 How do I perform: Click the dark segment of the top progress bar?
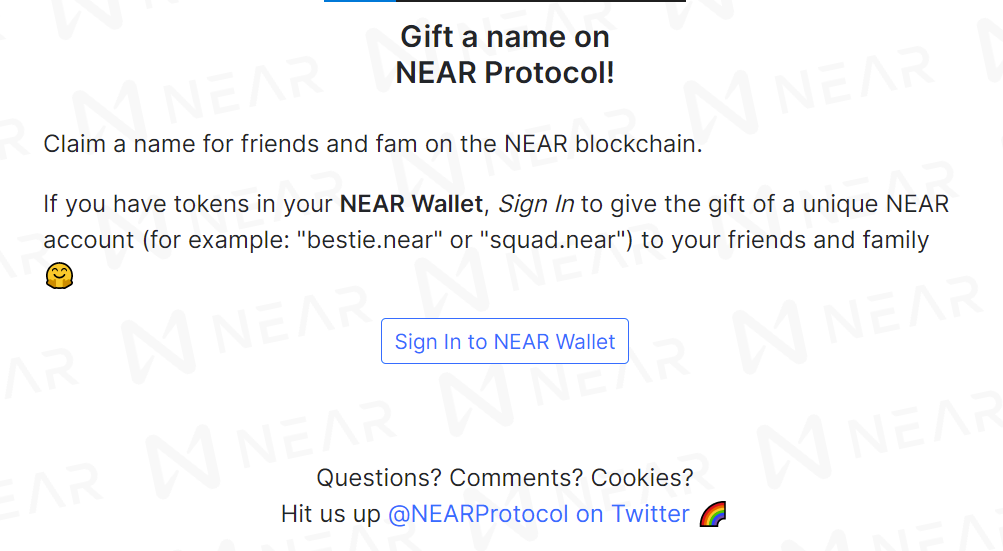click(x=541, y=1)
